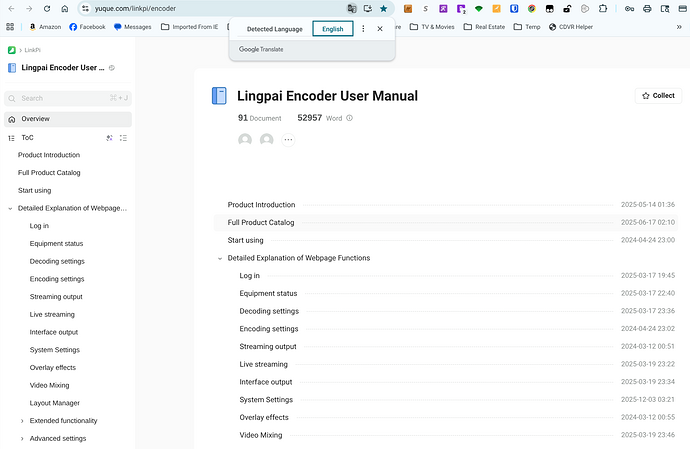Open Overview in the sidebar
Screen dimensions: 690x449
click(68, 119)
